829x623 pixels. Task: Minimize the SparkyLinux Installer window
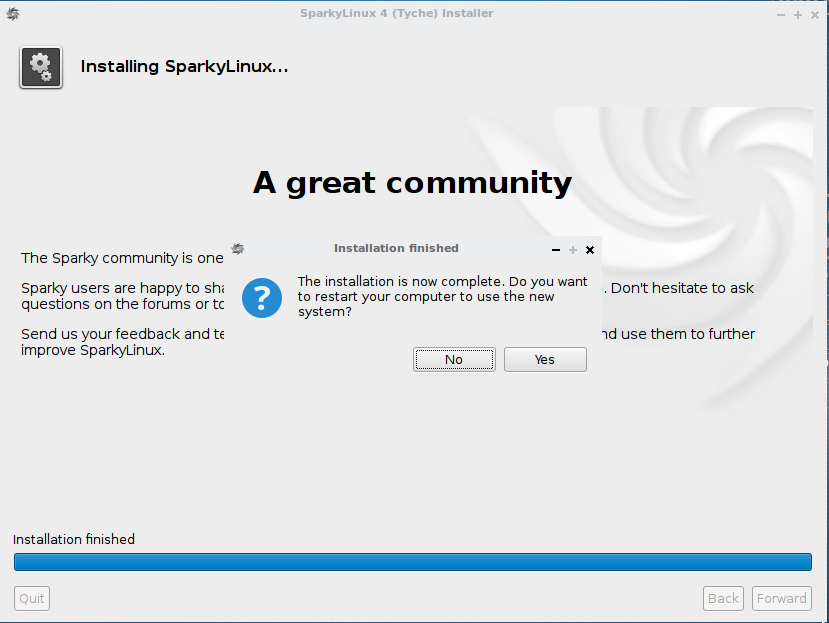[781, 15]
